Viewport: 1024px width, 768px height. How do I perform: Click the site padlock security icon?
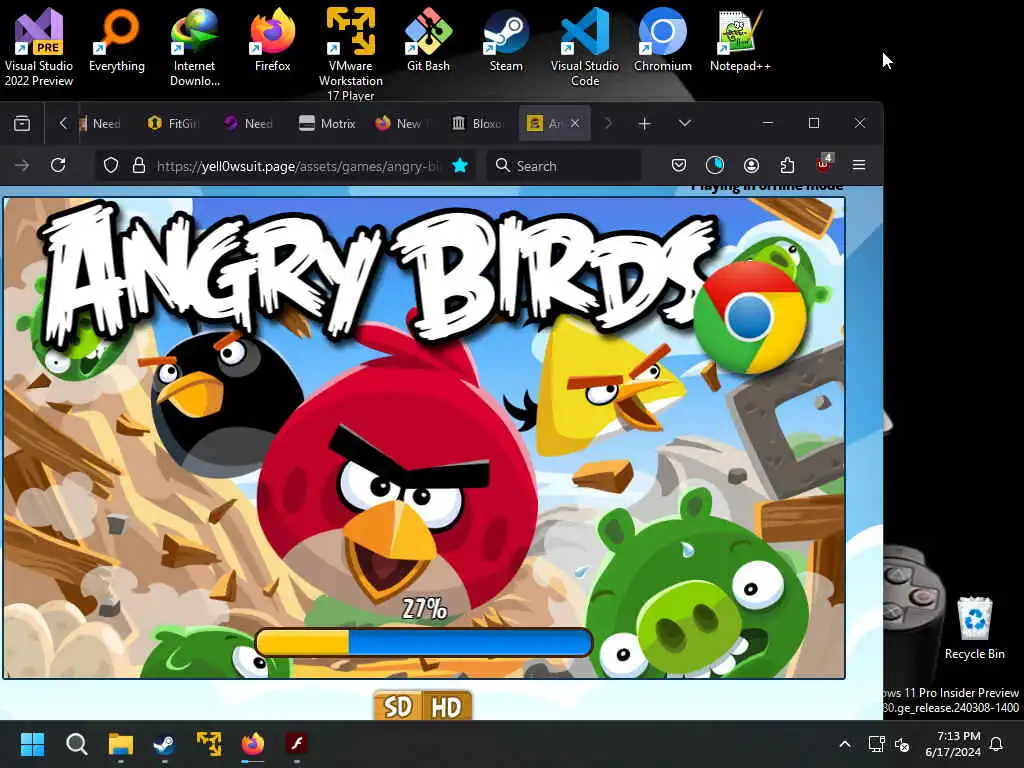[138, 166]
